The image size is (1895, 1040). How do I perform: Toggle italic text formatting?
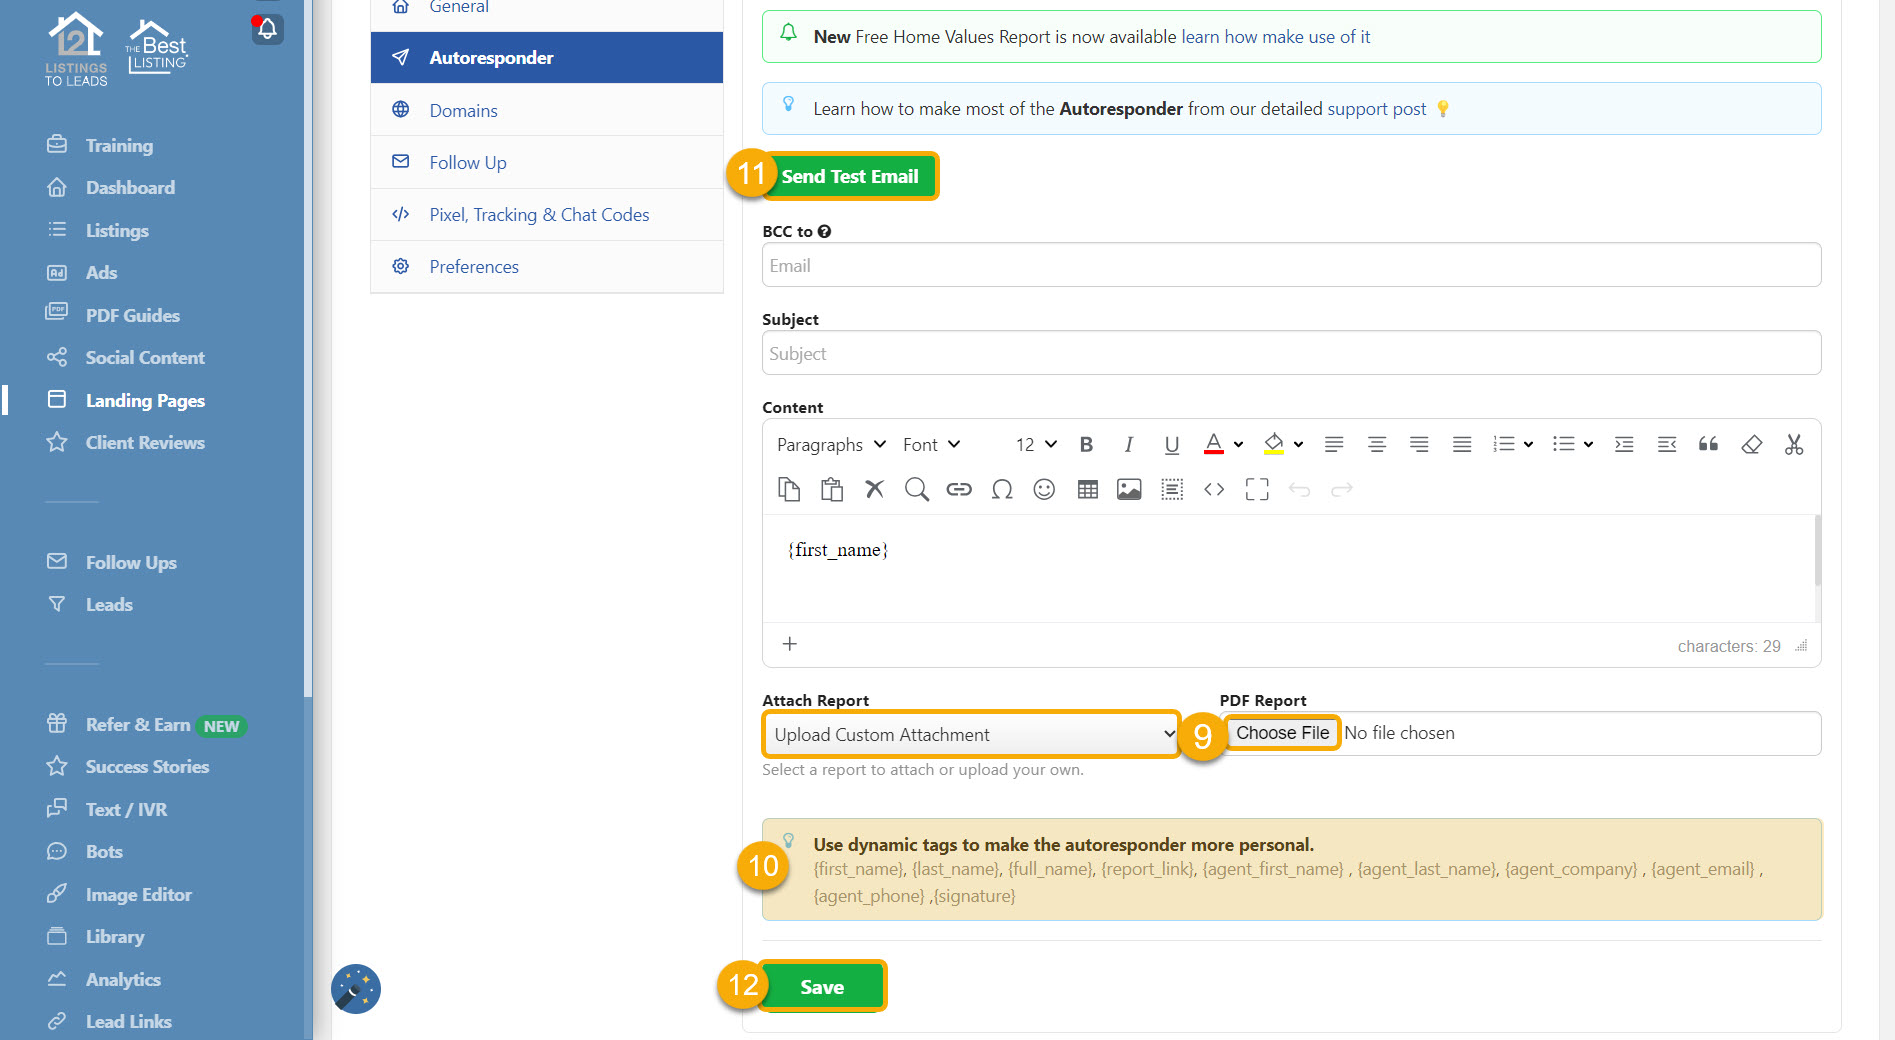tap(1128, 445)
